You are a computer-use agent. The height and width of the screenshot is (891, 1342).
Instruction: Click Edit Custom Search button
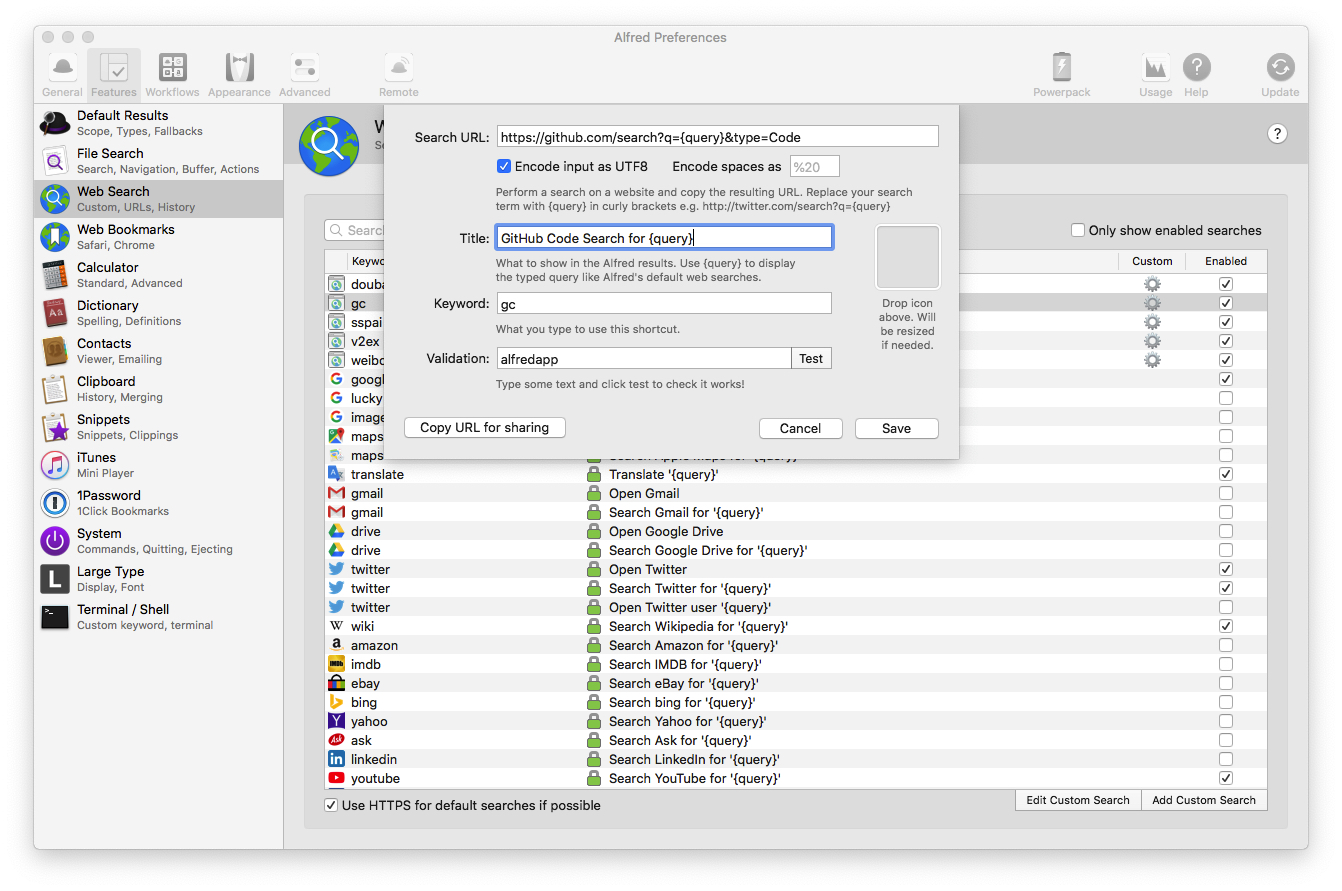1077,800
